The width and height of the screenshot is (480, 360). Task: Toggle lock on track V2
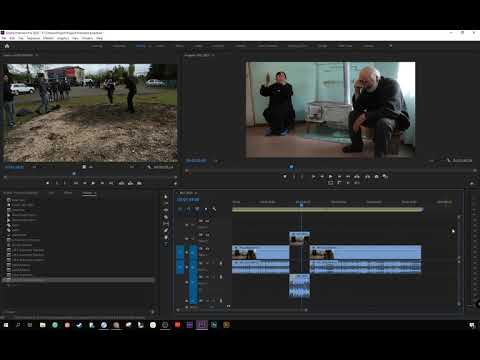tap(187, 239)
